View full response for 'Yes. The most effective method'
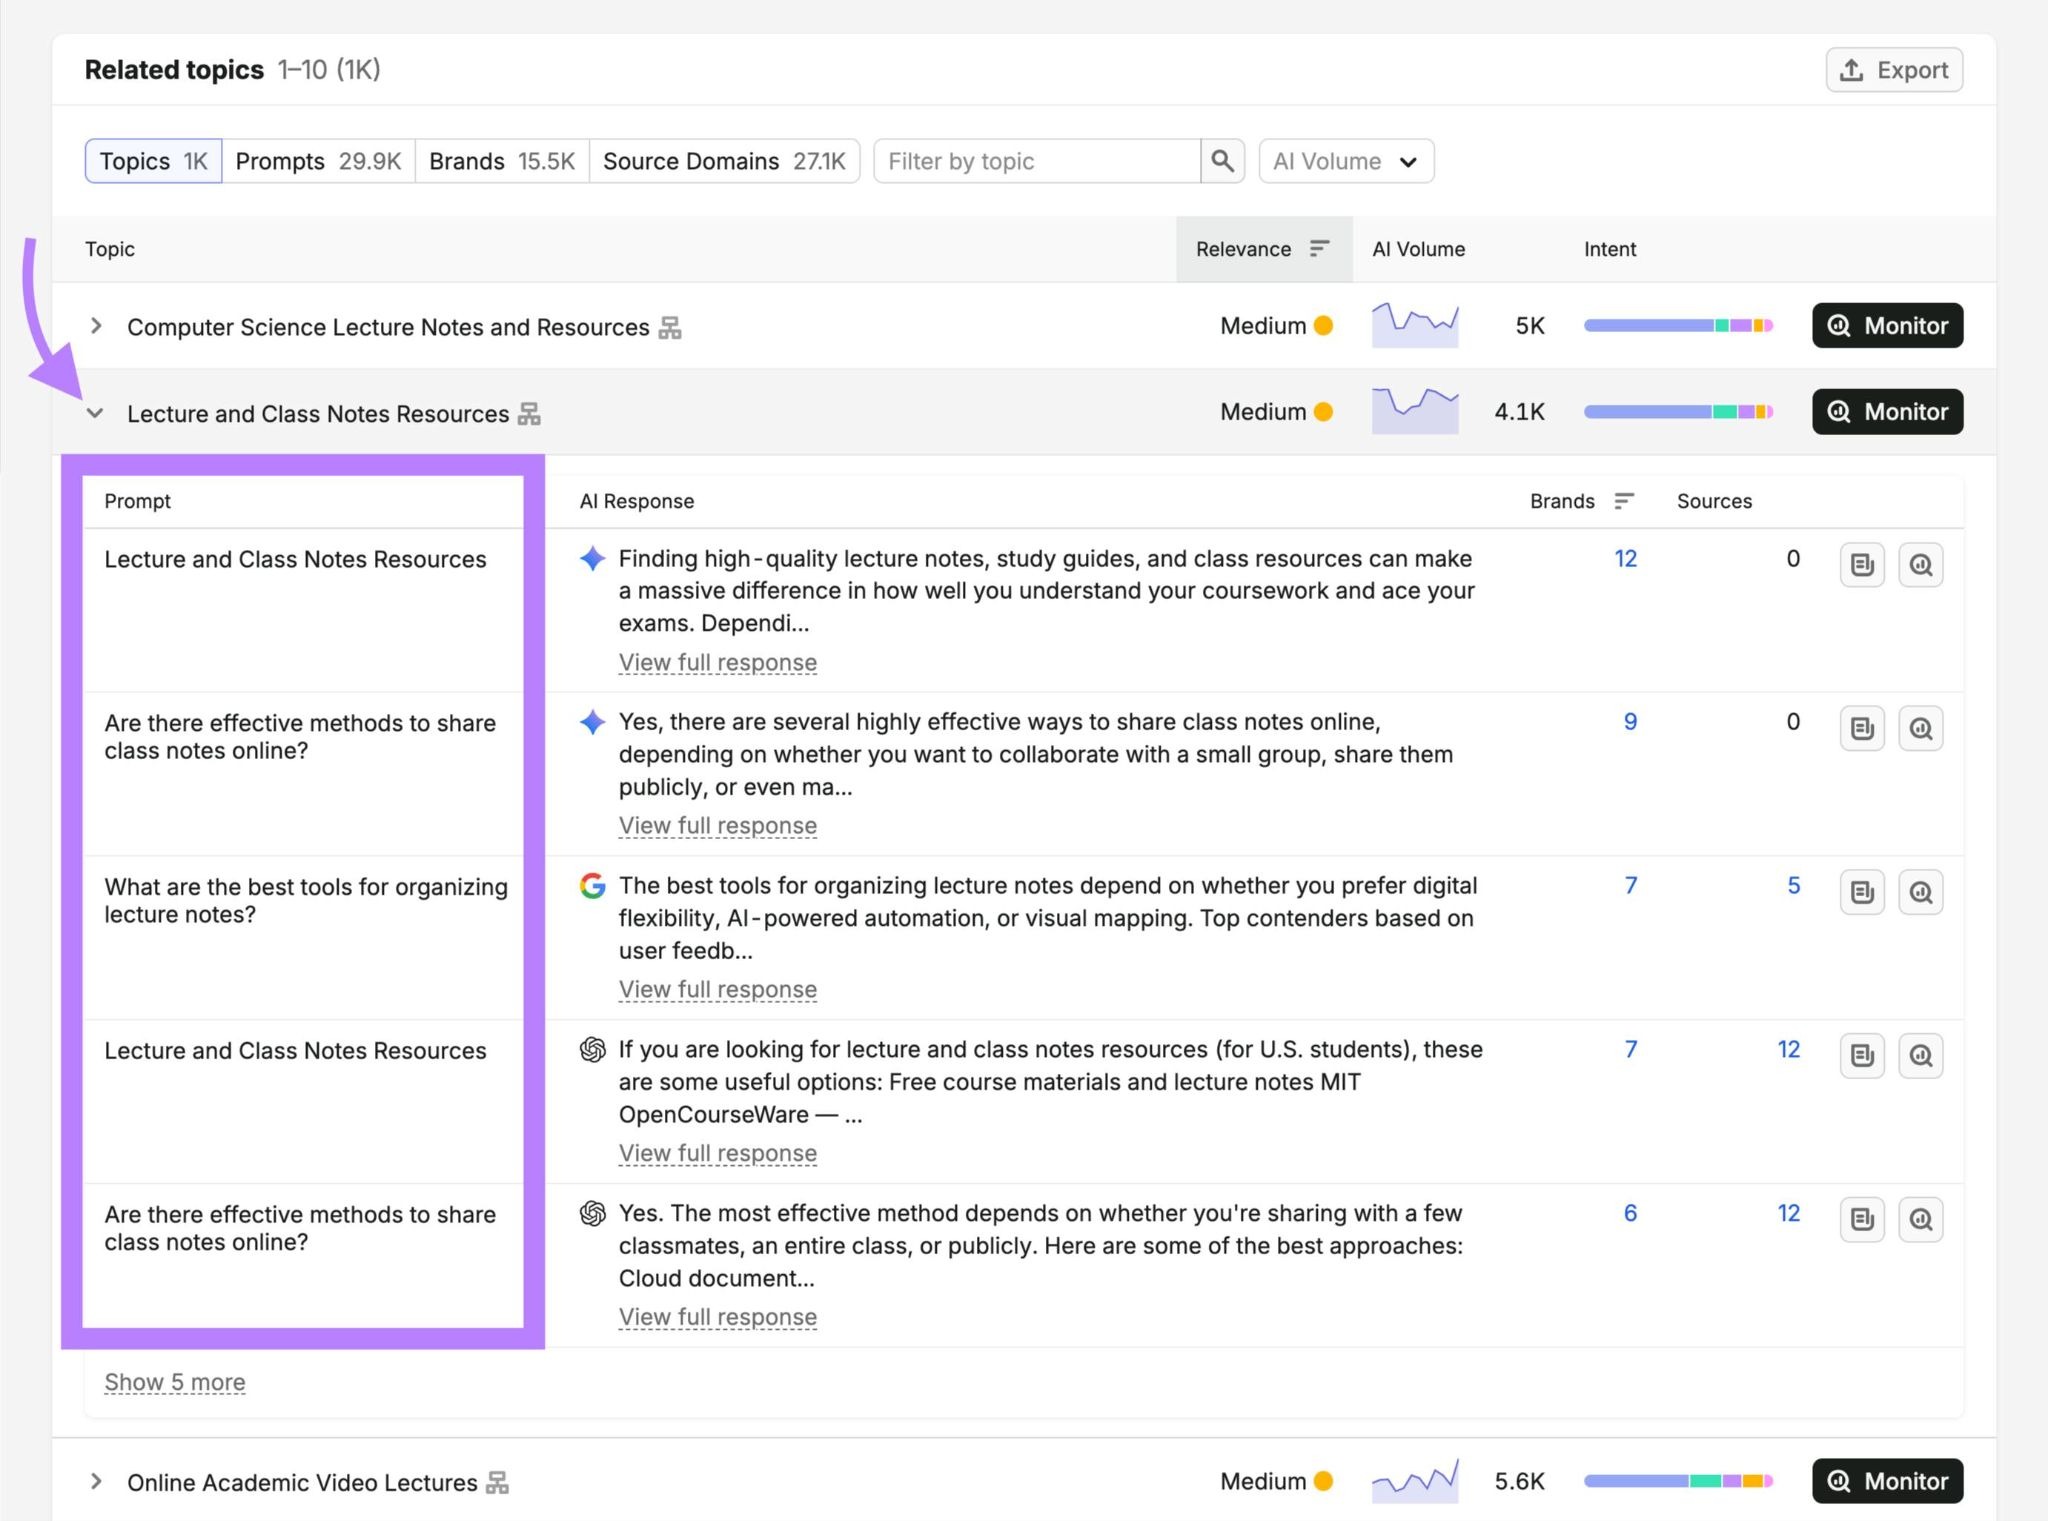 pyautogui.click(x=718, y=1318)
